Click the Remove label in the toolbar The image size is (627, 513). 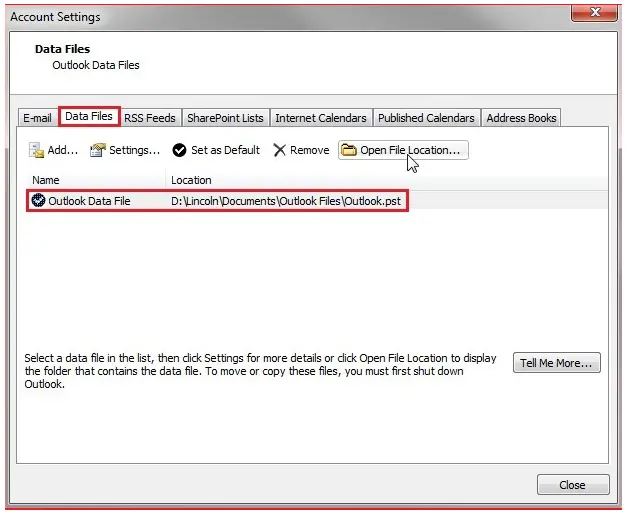pos(310,150)
